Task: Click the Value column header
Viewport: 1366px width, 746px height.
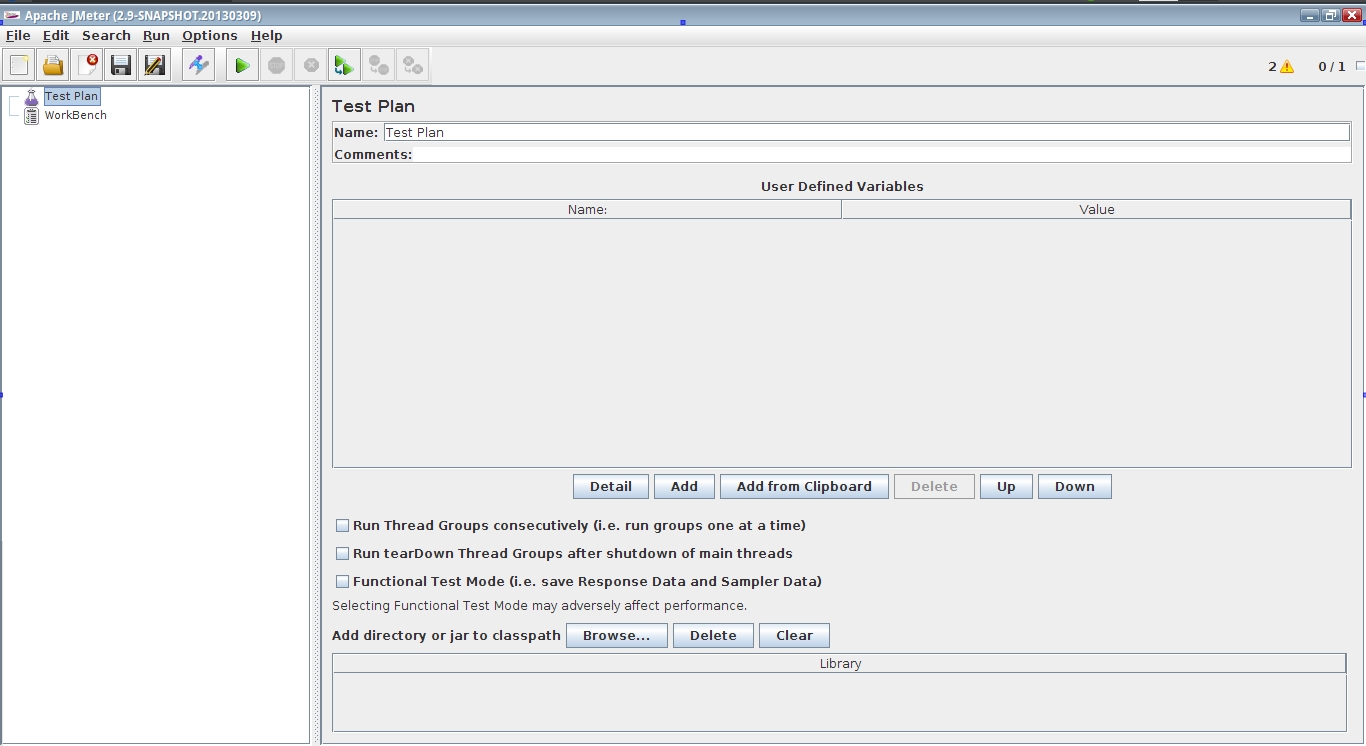Action: pos(1096,209)
